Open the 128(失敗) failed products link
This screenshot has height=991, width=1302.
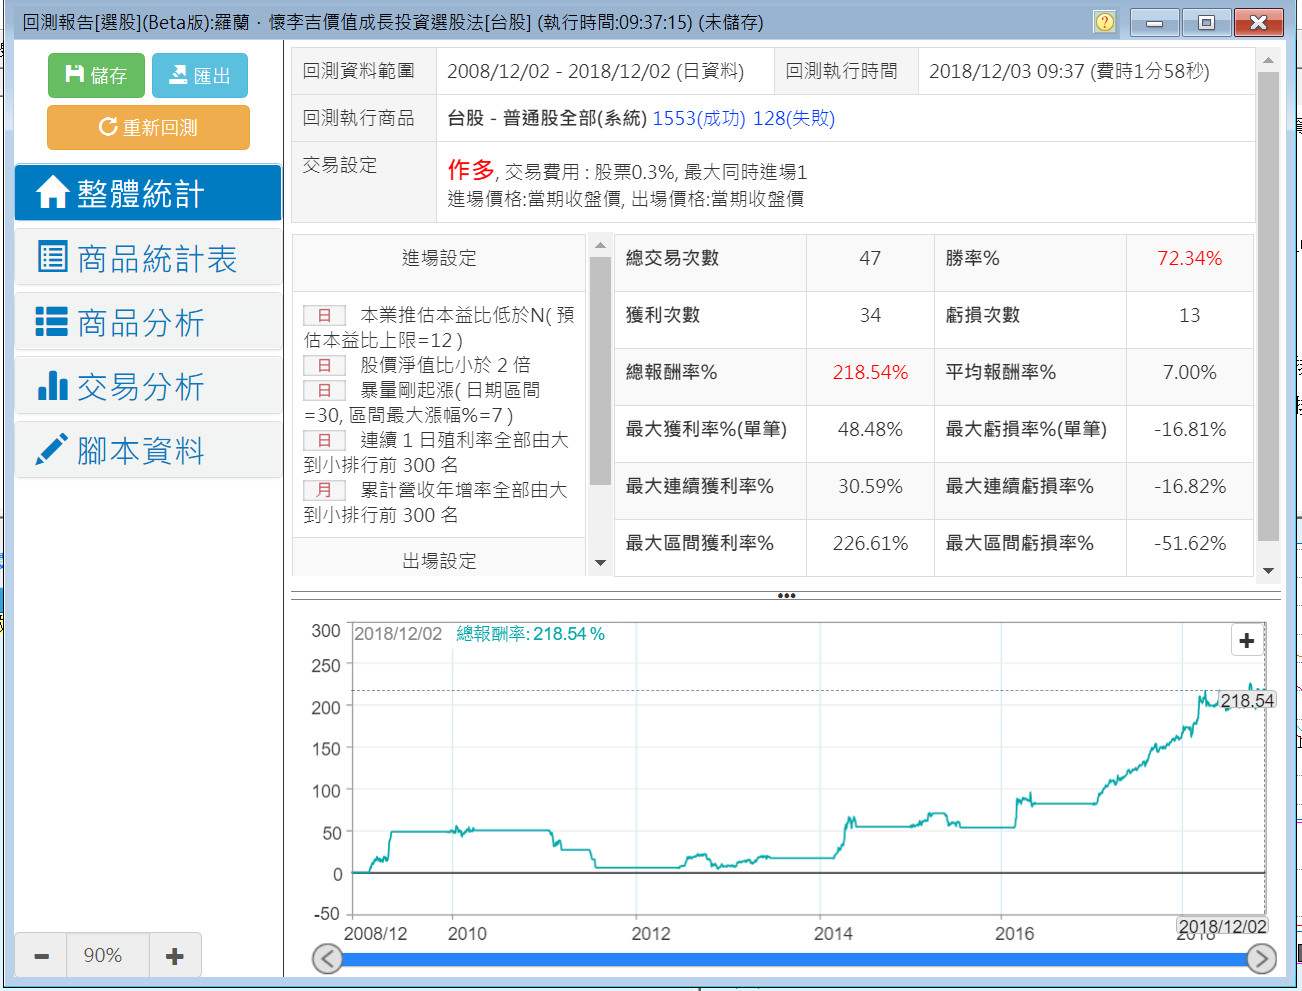(x=794, y=118)
